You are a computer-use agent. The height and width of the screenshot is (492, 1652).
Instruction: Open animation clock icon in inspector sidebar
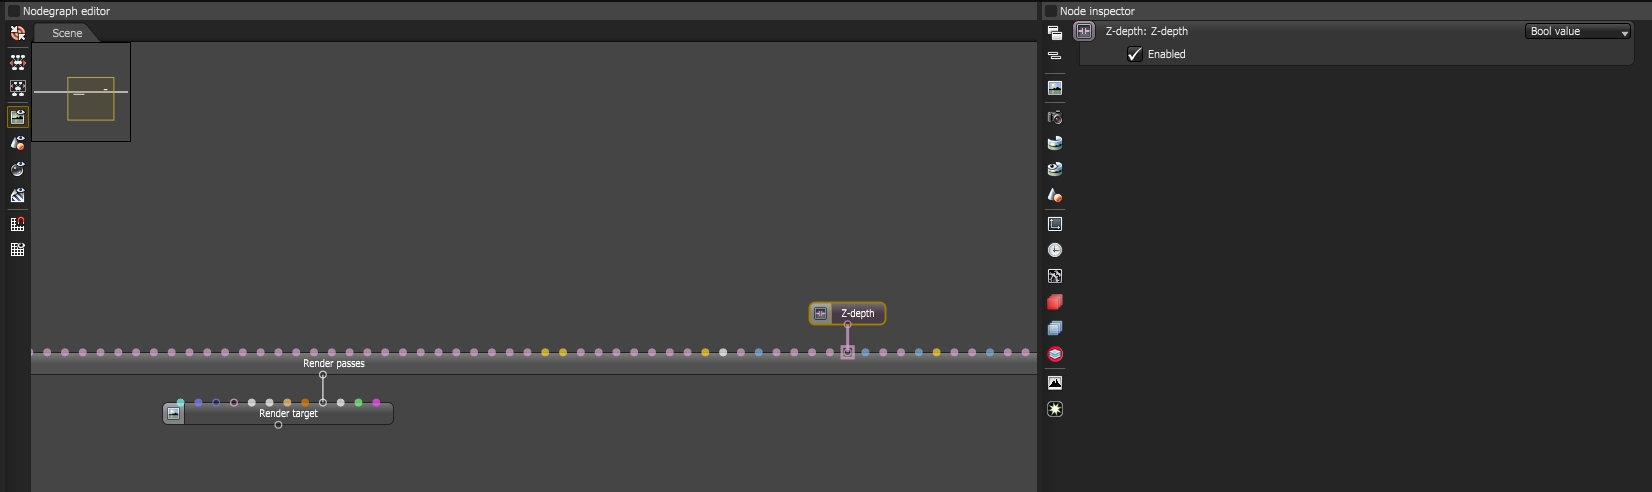pyautogui.click(x=1054, y=250)
